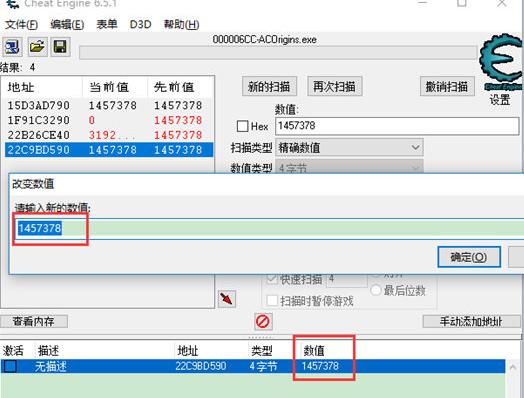Select address row 1F91C3290
This screenshot has height=398, width=524.
(x=109, y=120)
